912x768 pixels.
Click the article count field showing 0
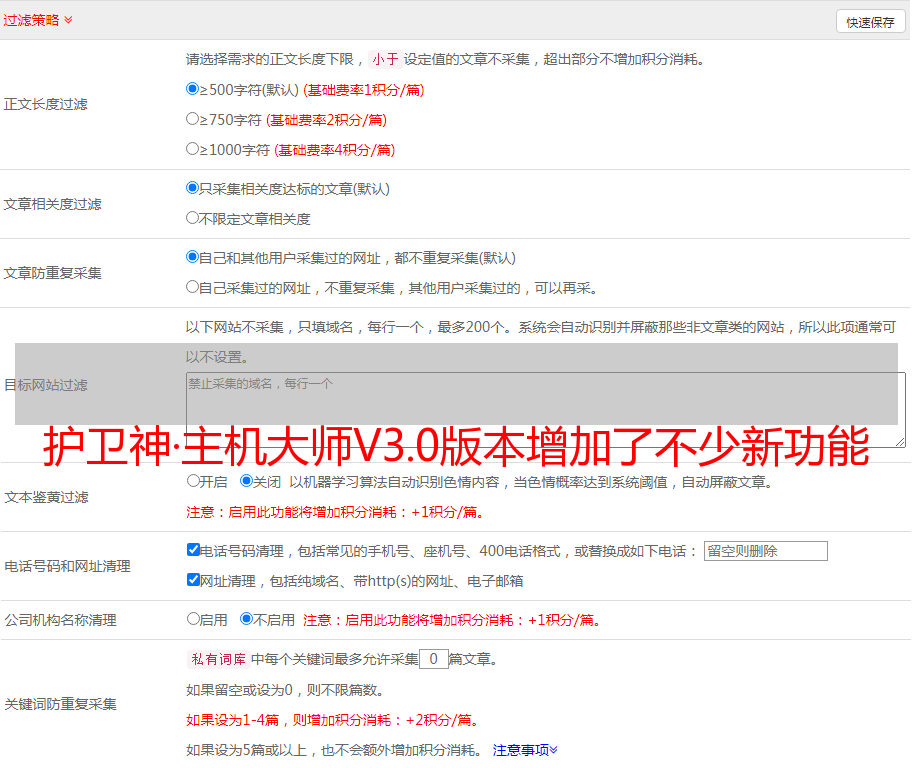click(434, 659)
